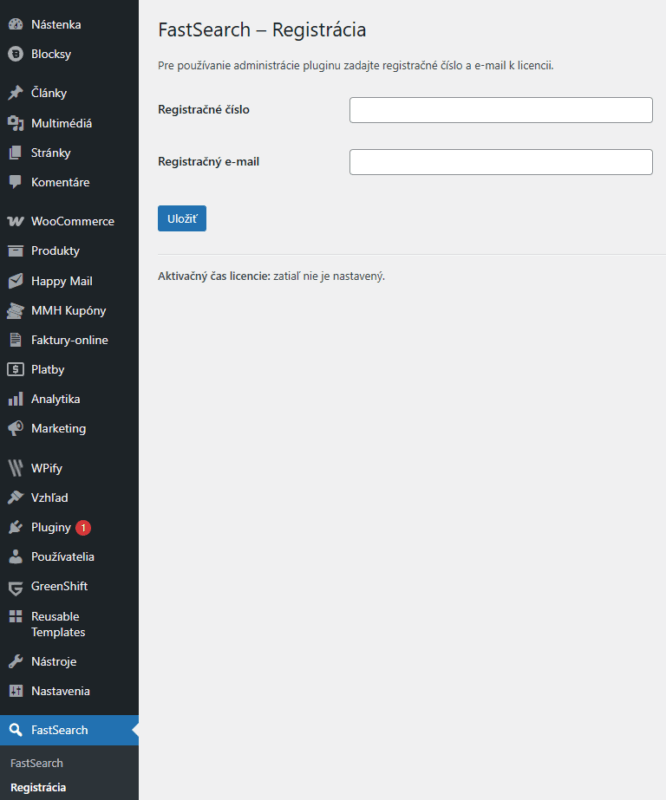Viewport: 666px width, 800px height.
Task: Click the Reusable Templates grid icon
Action: (x=16, y=616)
